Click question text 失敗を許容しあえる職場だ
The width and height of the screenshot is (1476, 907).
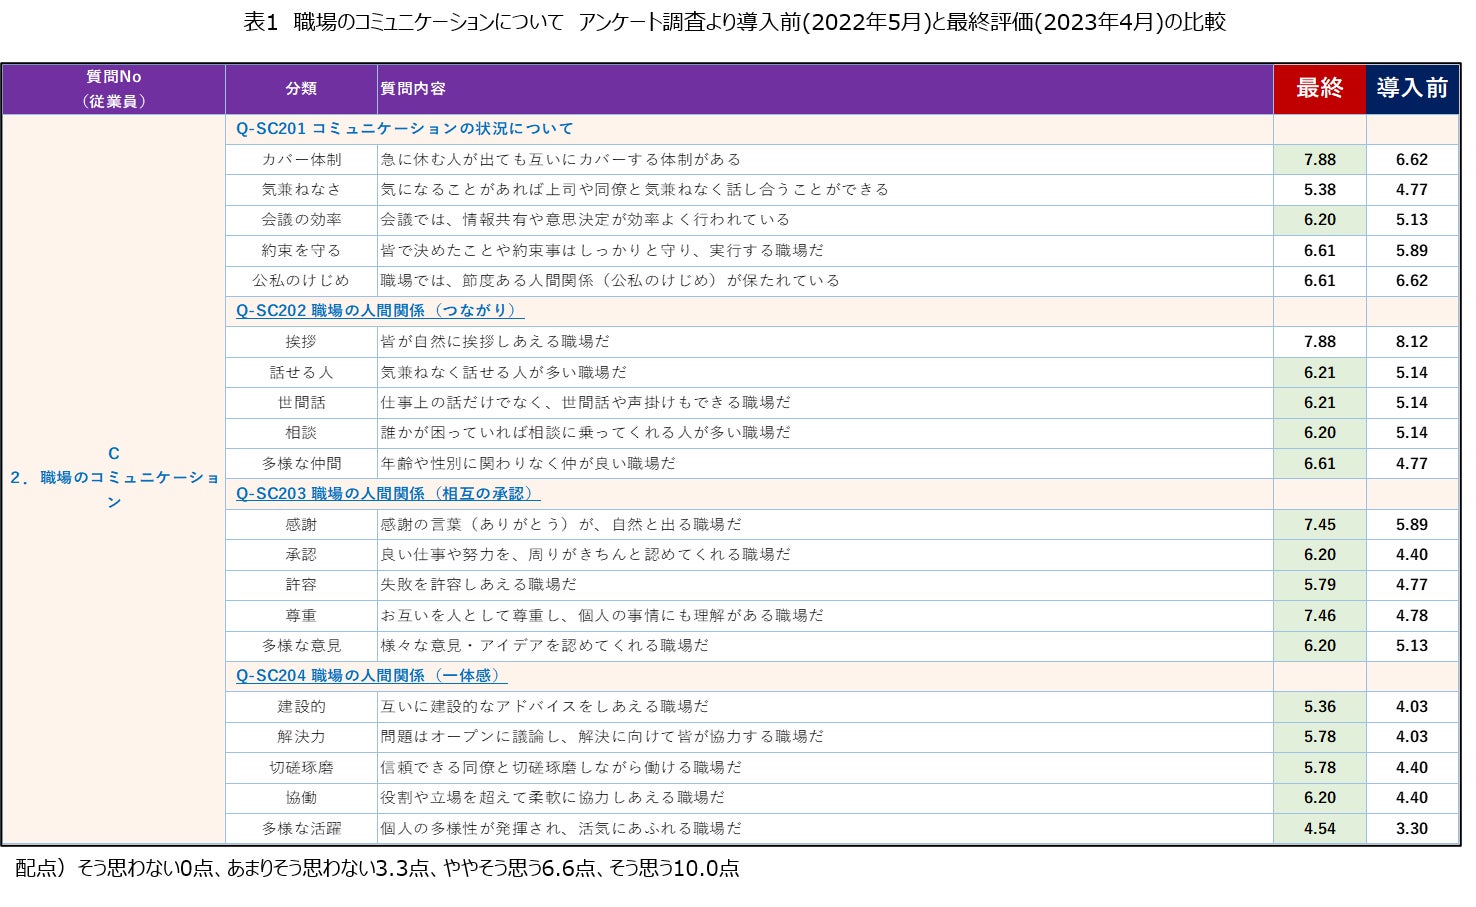pyautogui.click(x=478, y=585)
